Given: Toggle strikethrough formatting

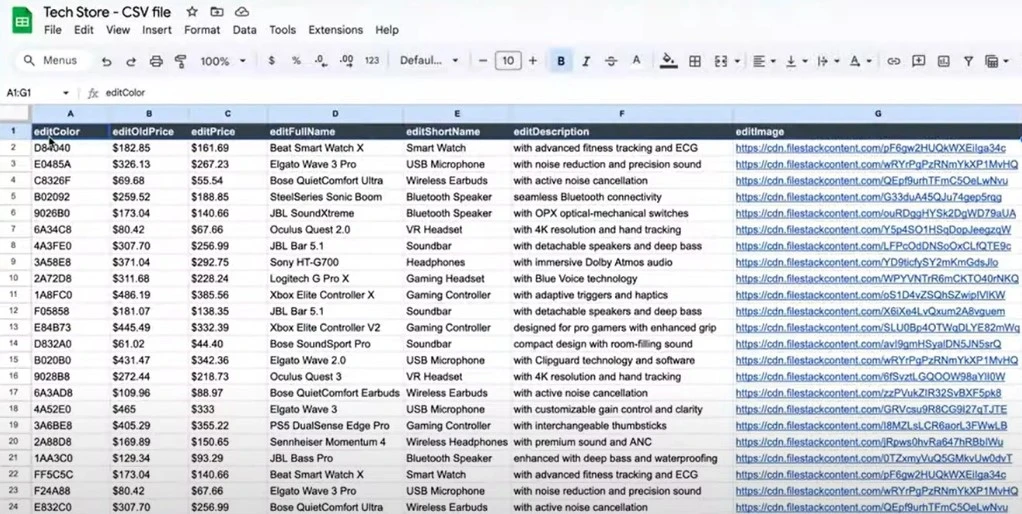Looking at the screenshot, I should coord(611,61).
